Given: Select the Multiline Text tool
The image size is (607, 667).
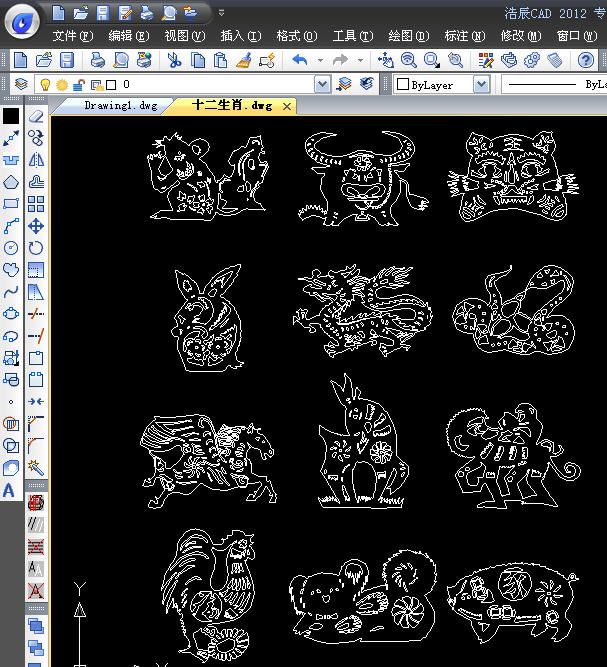Looking at the screenshot, I should (11, 490).
